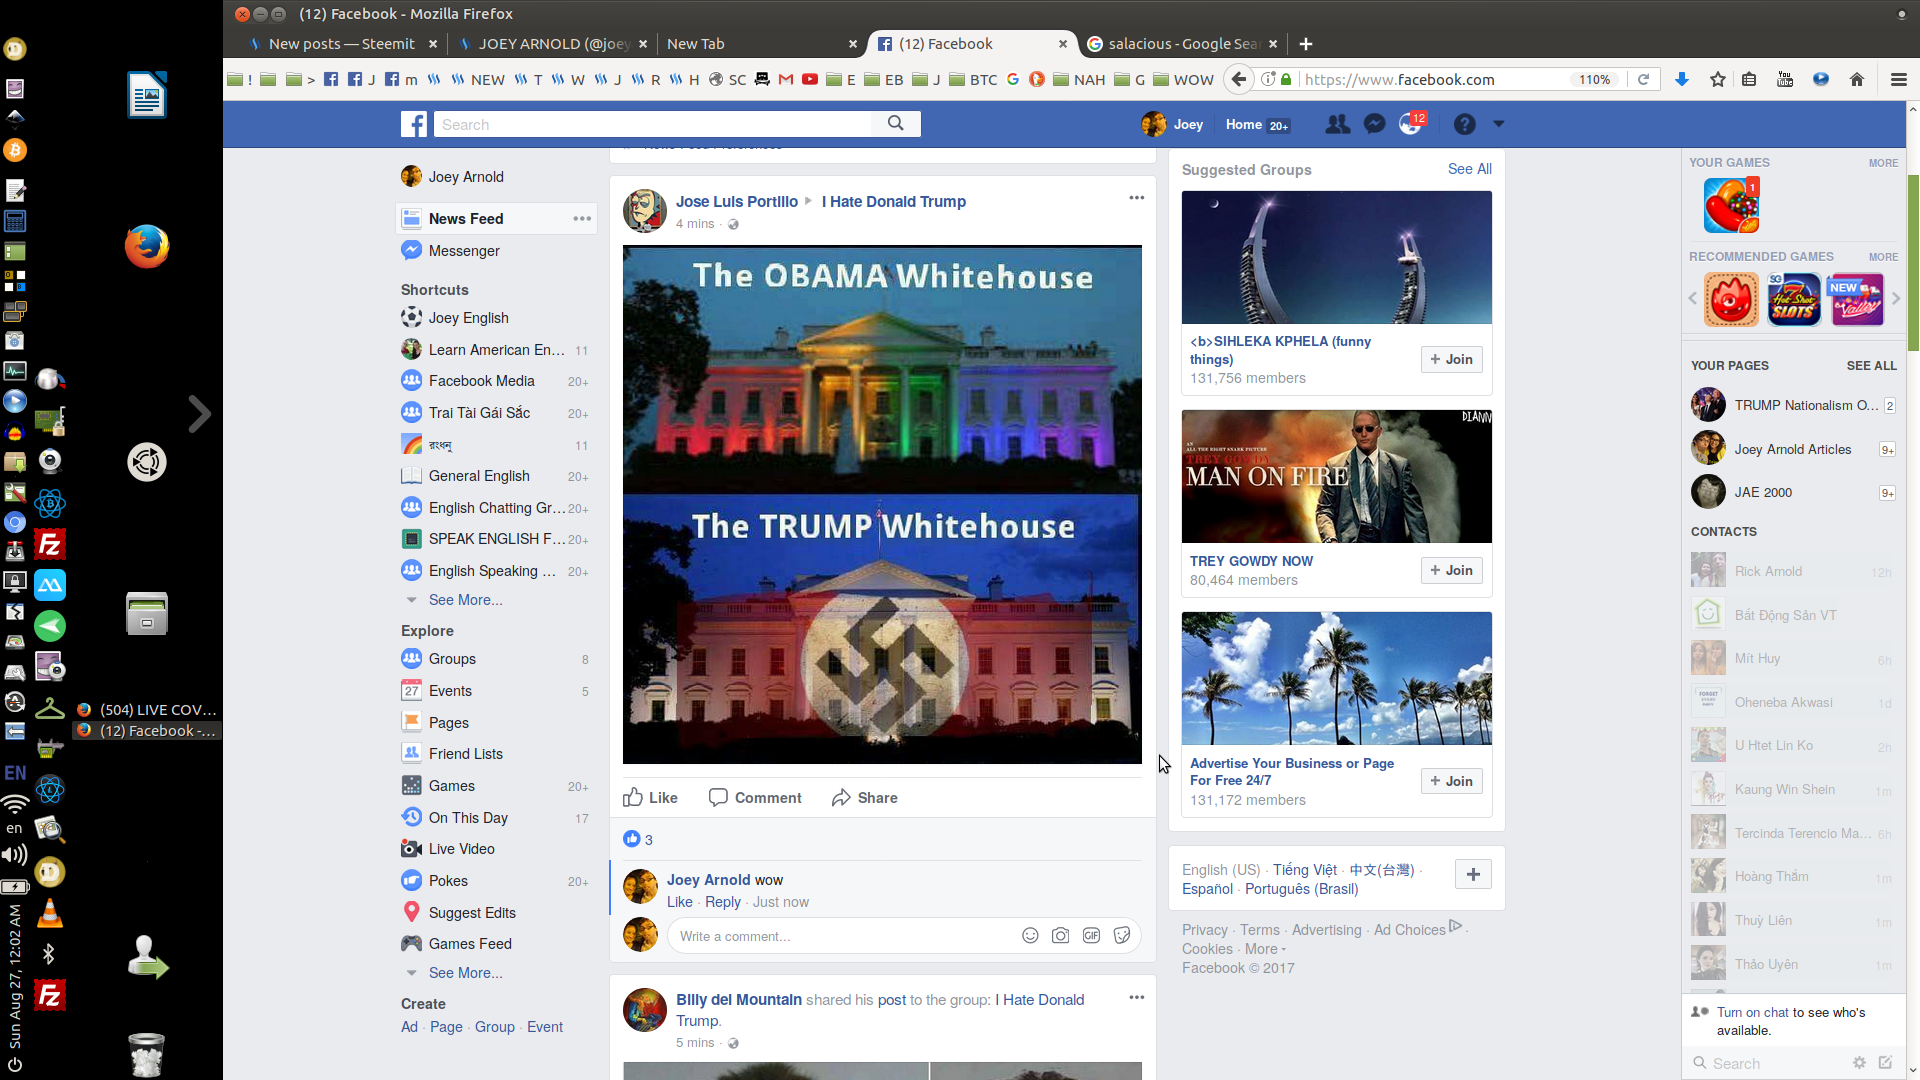Click the Firefox vertical scrollbar thumb
Viewport: 1920px width, 1080px height.
[1913, 263]
